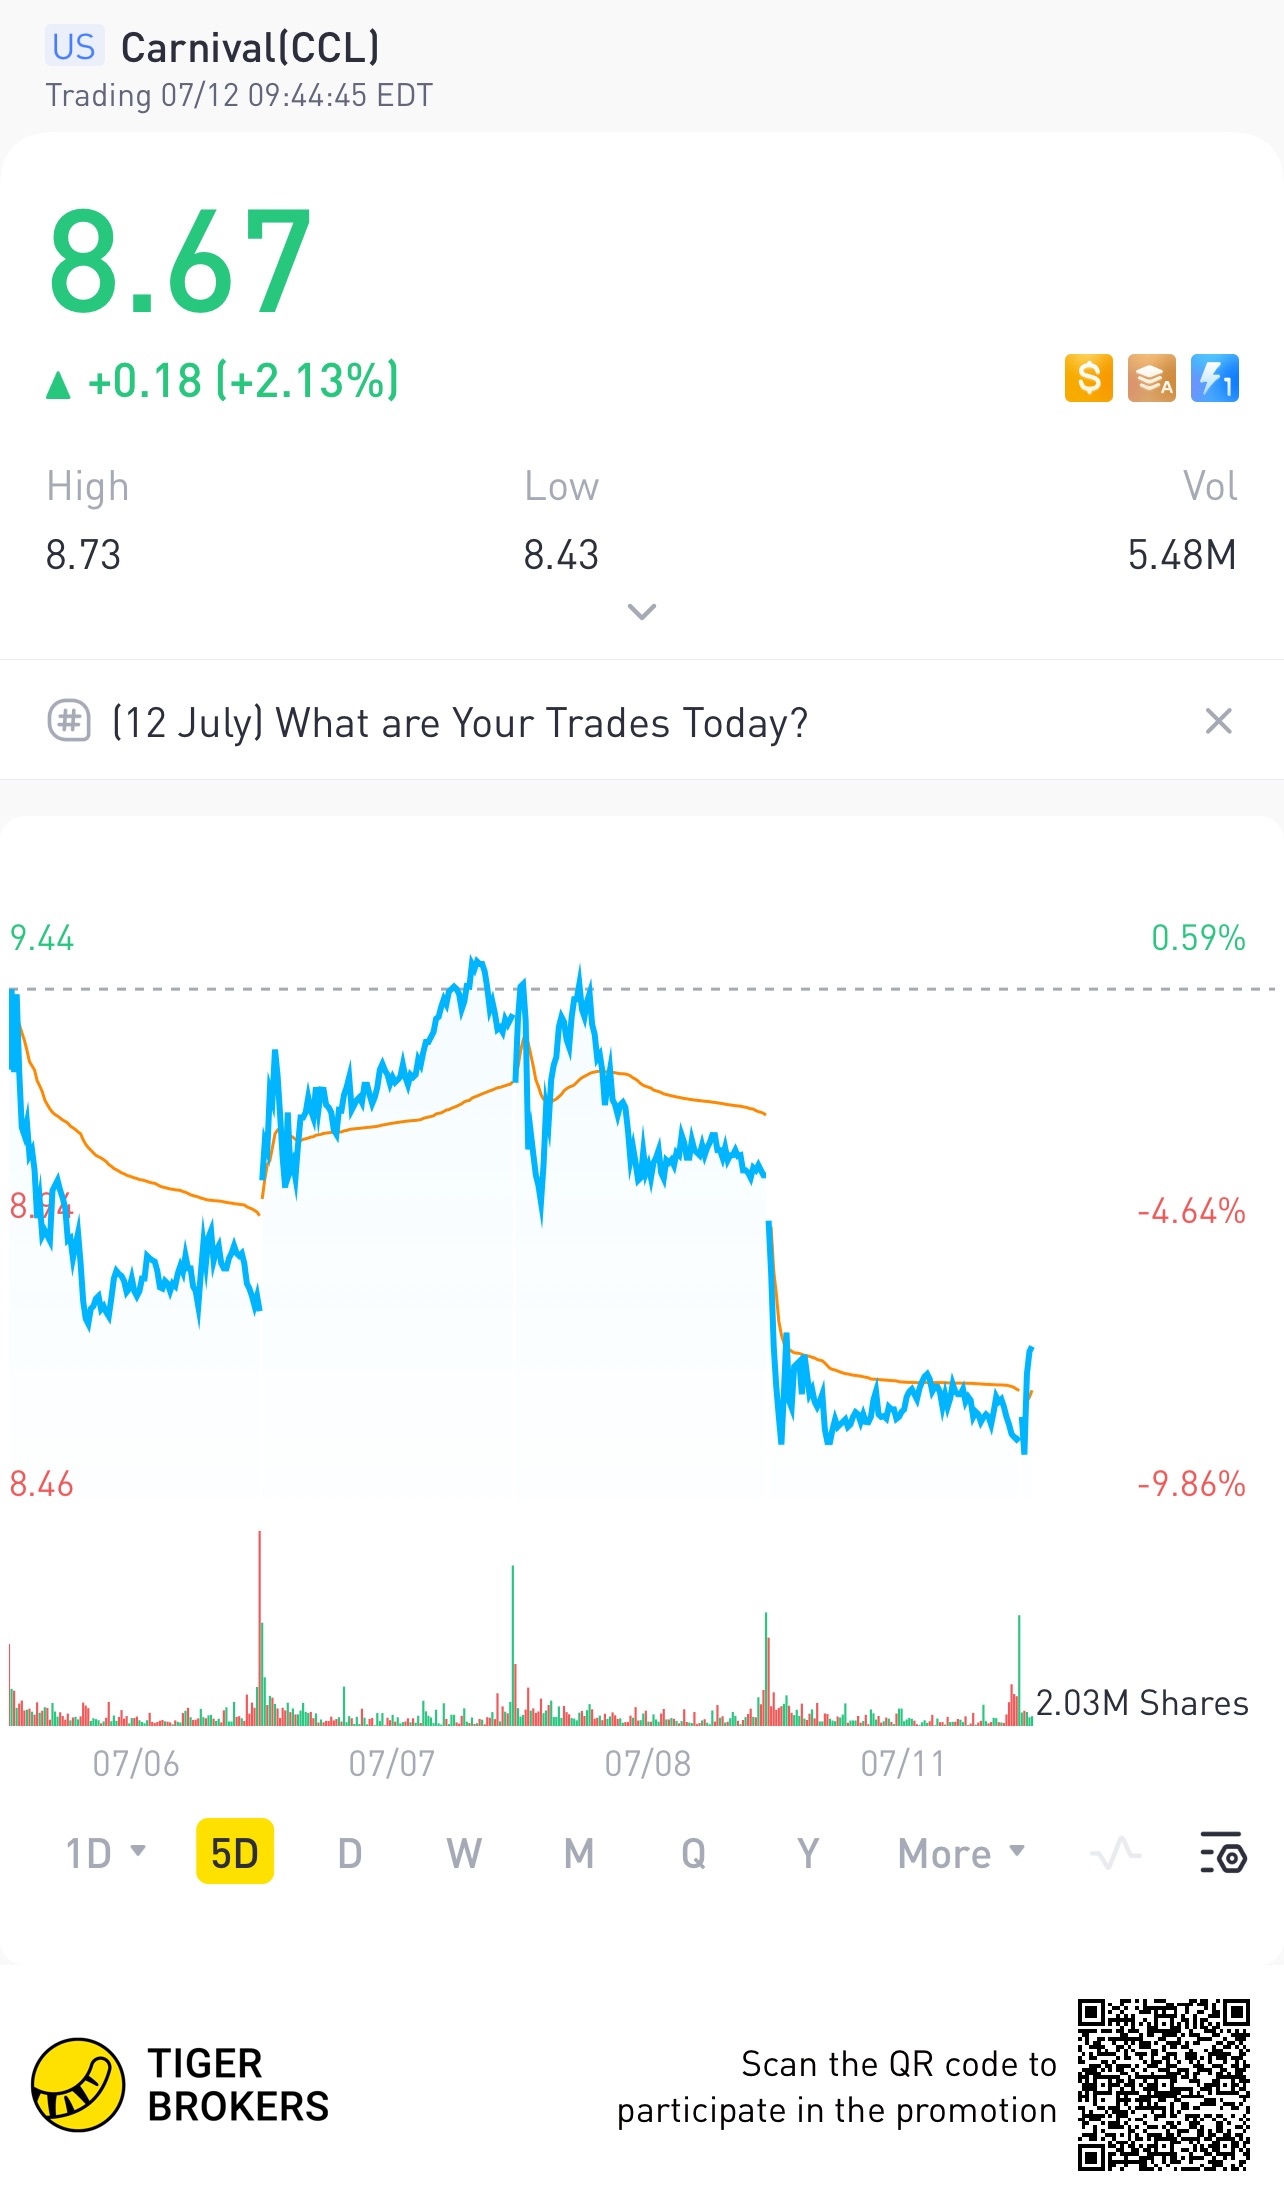Tap the promotion QR code
Viewport: 1284px width, 2205px height.
tap(1163, 2085)
